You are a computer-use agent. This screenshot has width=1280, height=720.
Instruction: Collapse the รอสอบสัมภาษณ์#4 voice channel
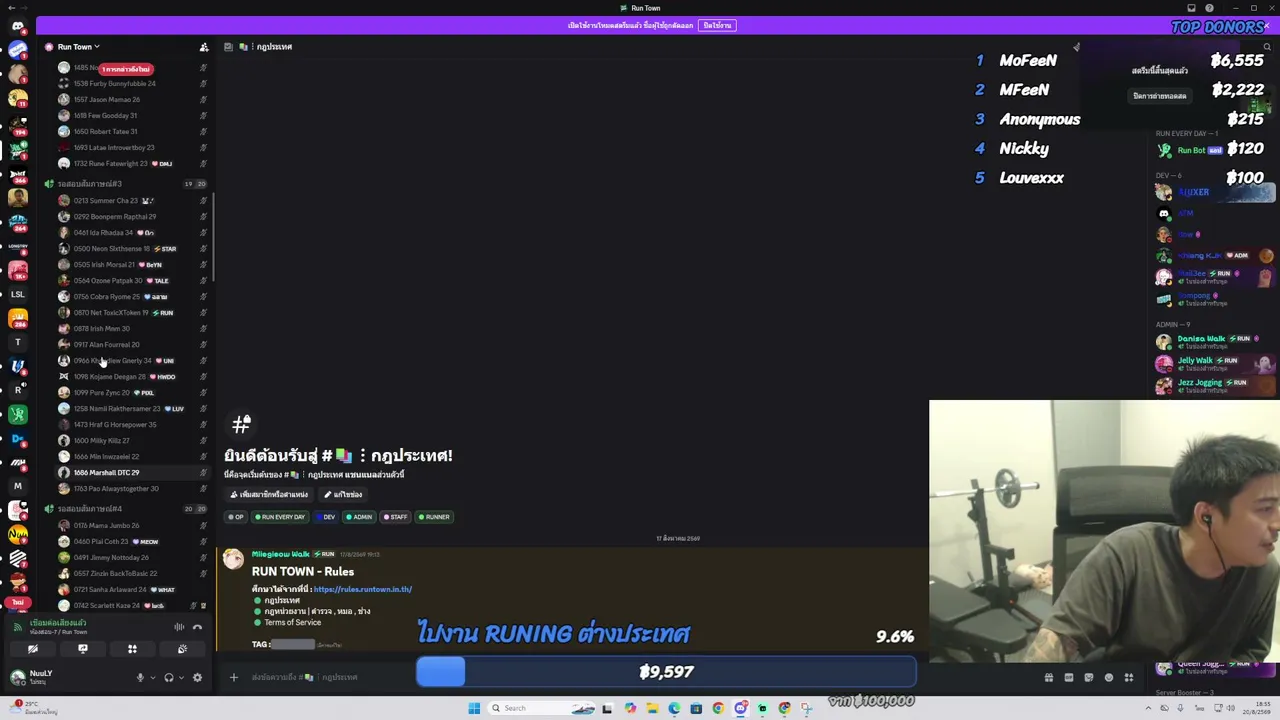click(x=89, y=509)
